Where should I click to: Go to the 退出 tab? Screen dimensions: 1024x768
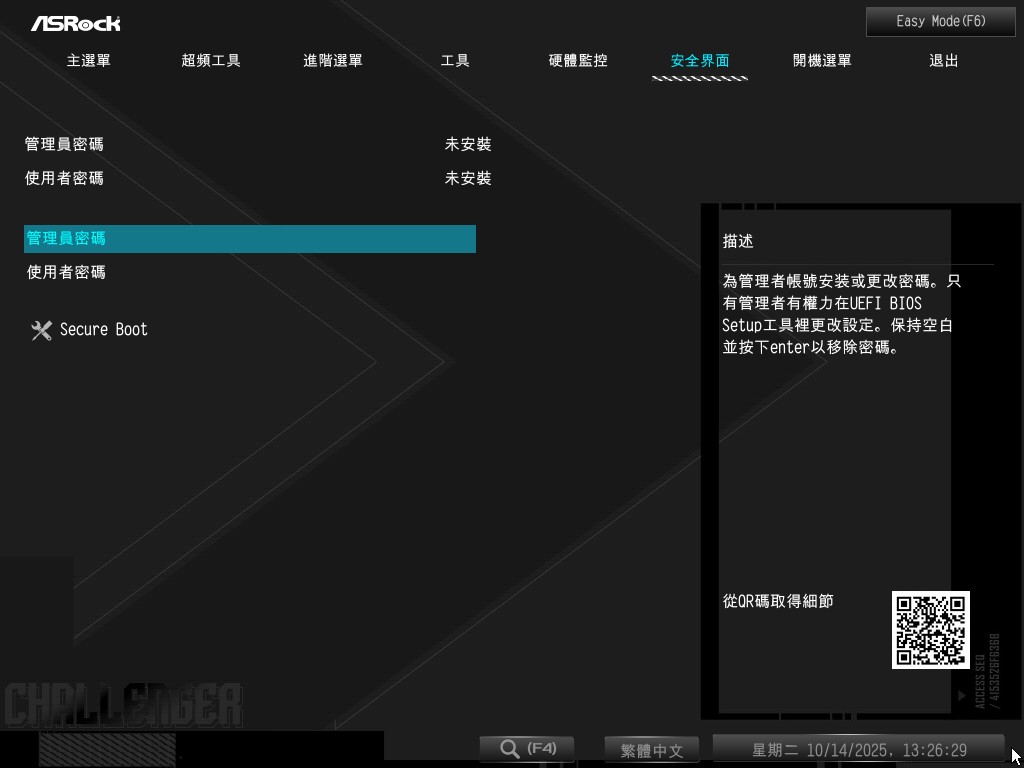tap(944, 61)
